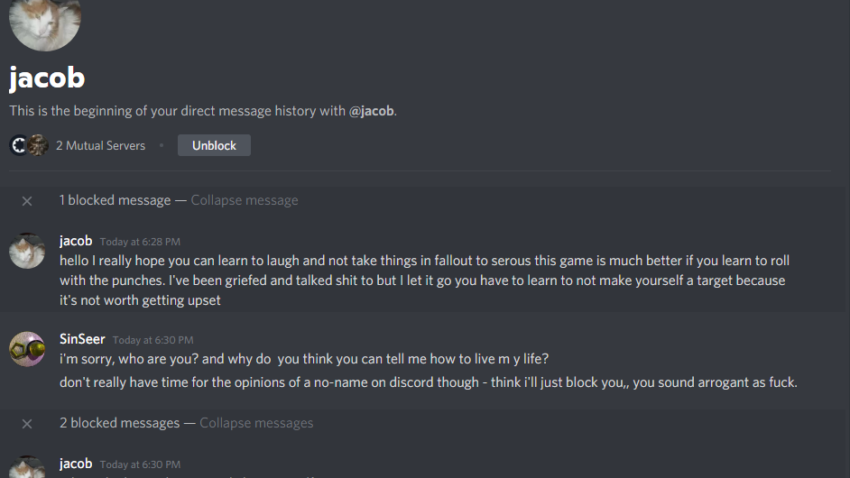The height and width of the screenshot is (478, 850).
Task: Click jacob username on the 6:28 PM message
Action: 76,241
